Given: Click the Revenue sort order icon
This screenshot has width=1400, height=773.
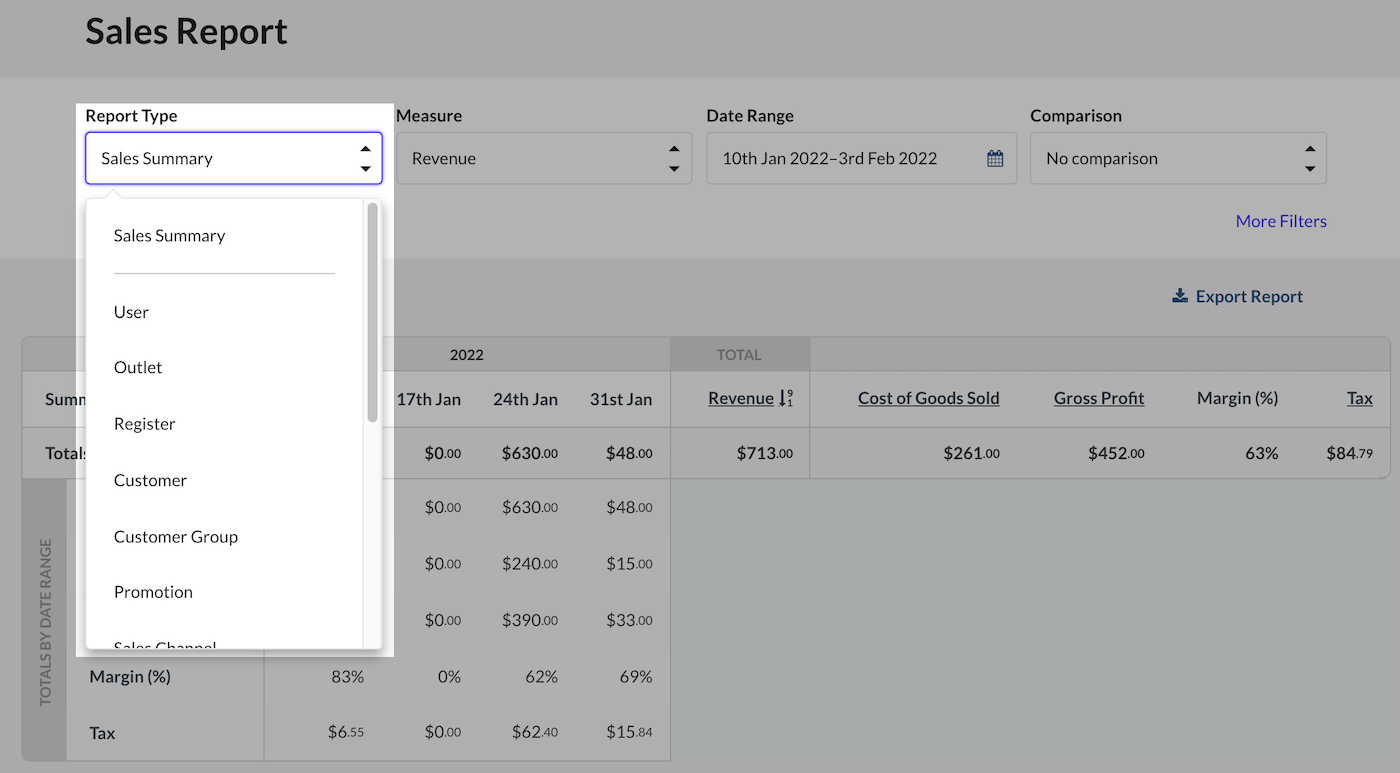Looking at the screenshot, I should click(785, 398).
